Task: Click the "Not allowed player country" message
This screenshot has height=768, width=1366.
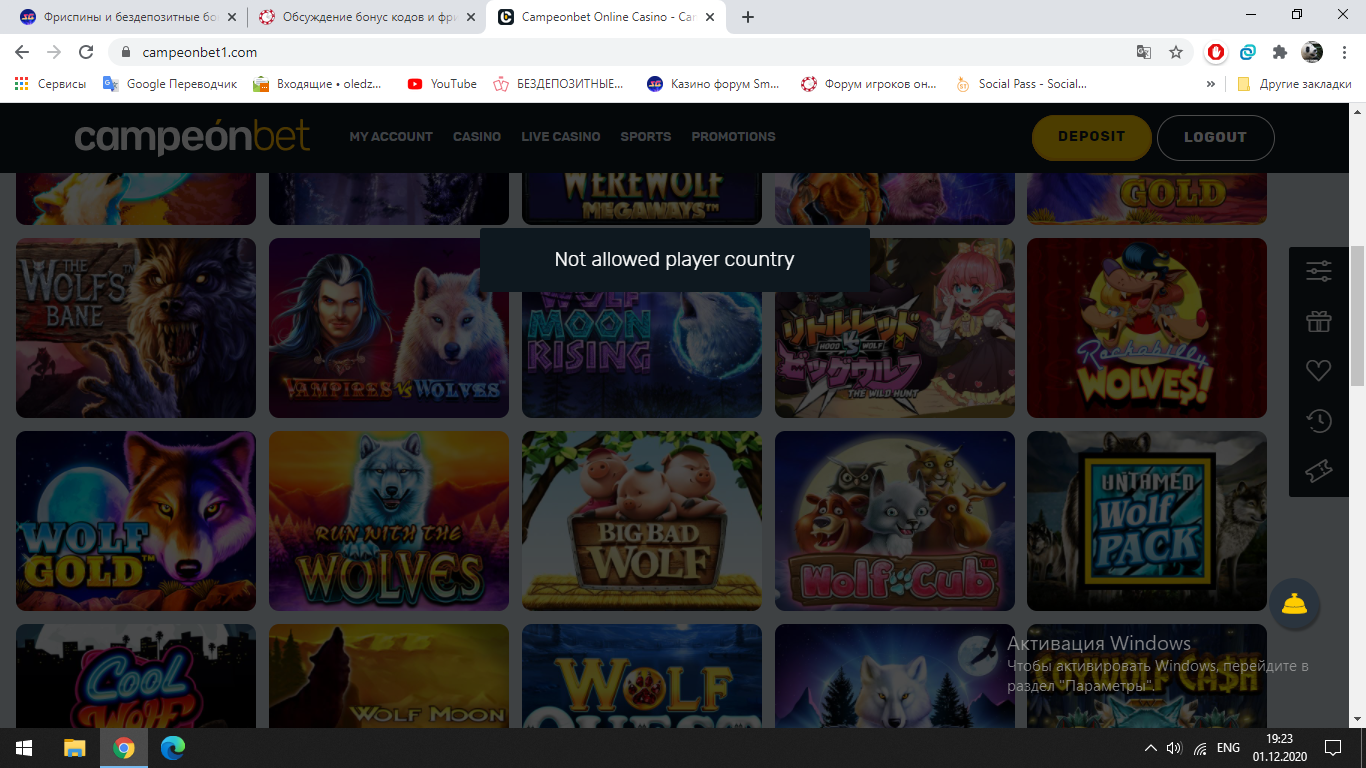Action: 675,260
